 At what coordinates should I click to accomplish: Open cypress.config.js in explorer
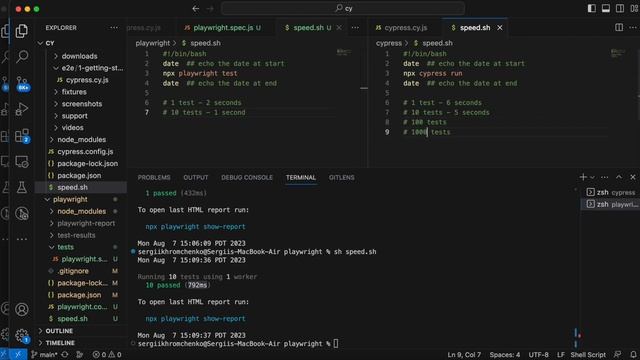click(x=81, y=151)
